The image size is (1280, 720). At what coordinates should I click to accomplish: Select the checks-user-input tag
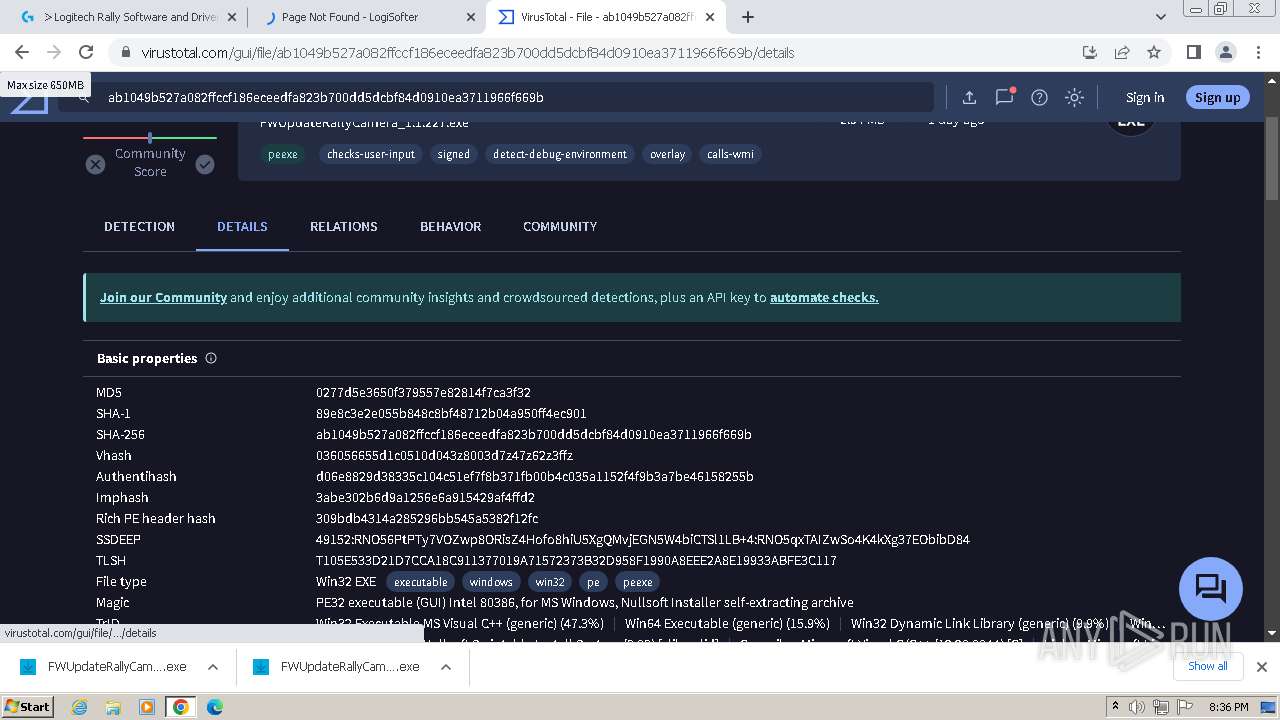point(371,154)
